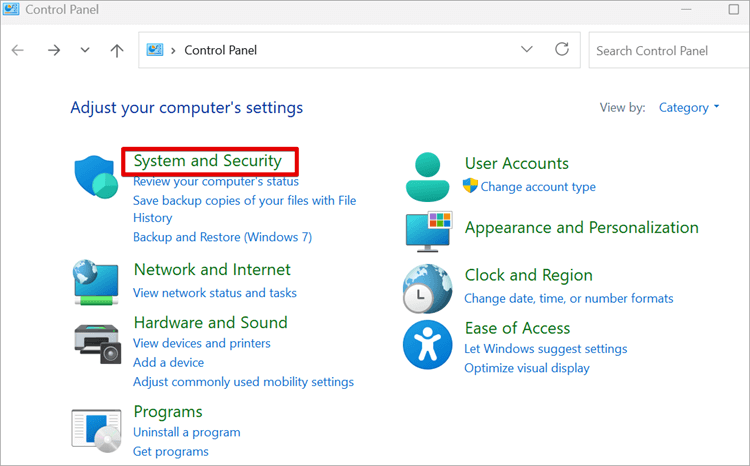Screen dimensions: 750x466
Task: Go up one level with up arrow
Action: click(x=117, y=50)
